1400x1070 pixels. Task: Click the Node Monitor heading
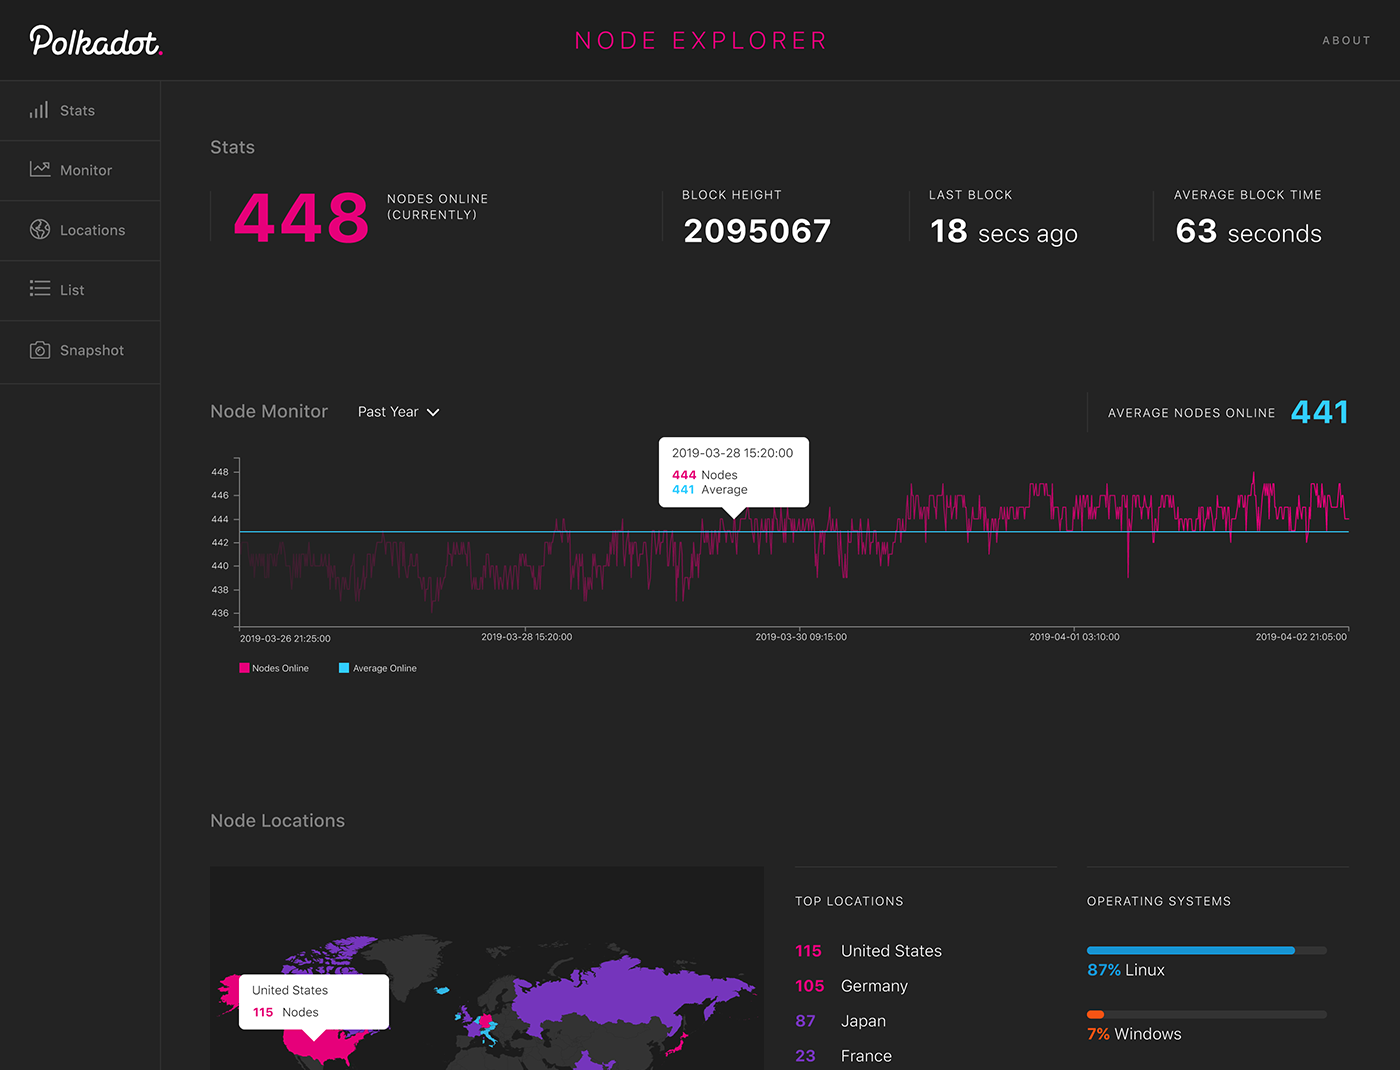tap(269, 412)
